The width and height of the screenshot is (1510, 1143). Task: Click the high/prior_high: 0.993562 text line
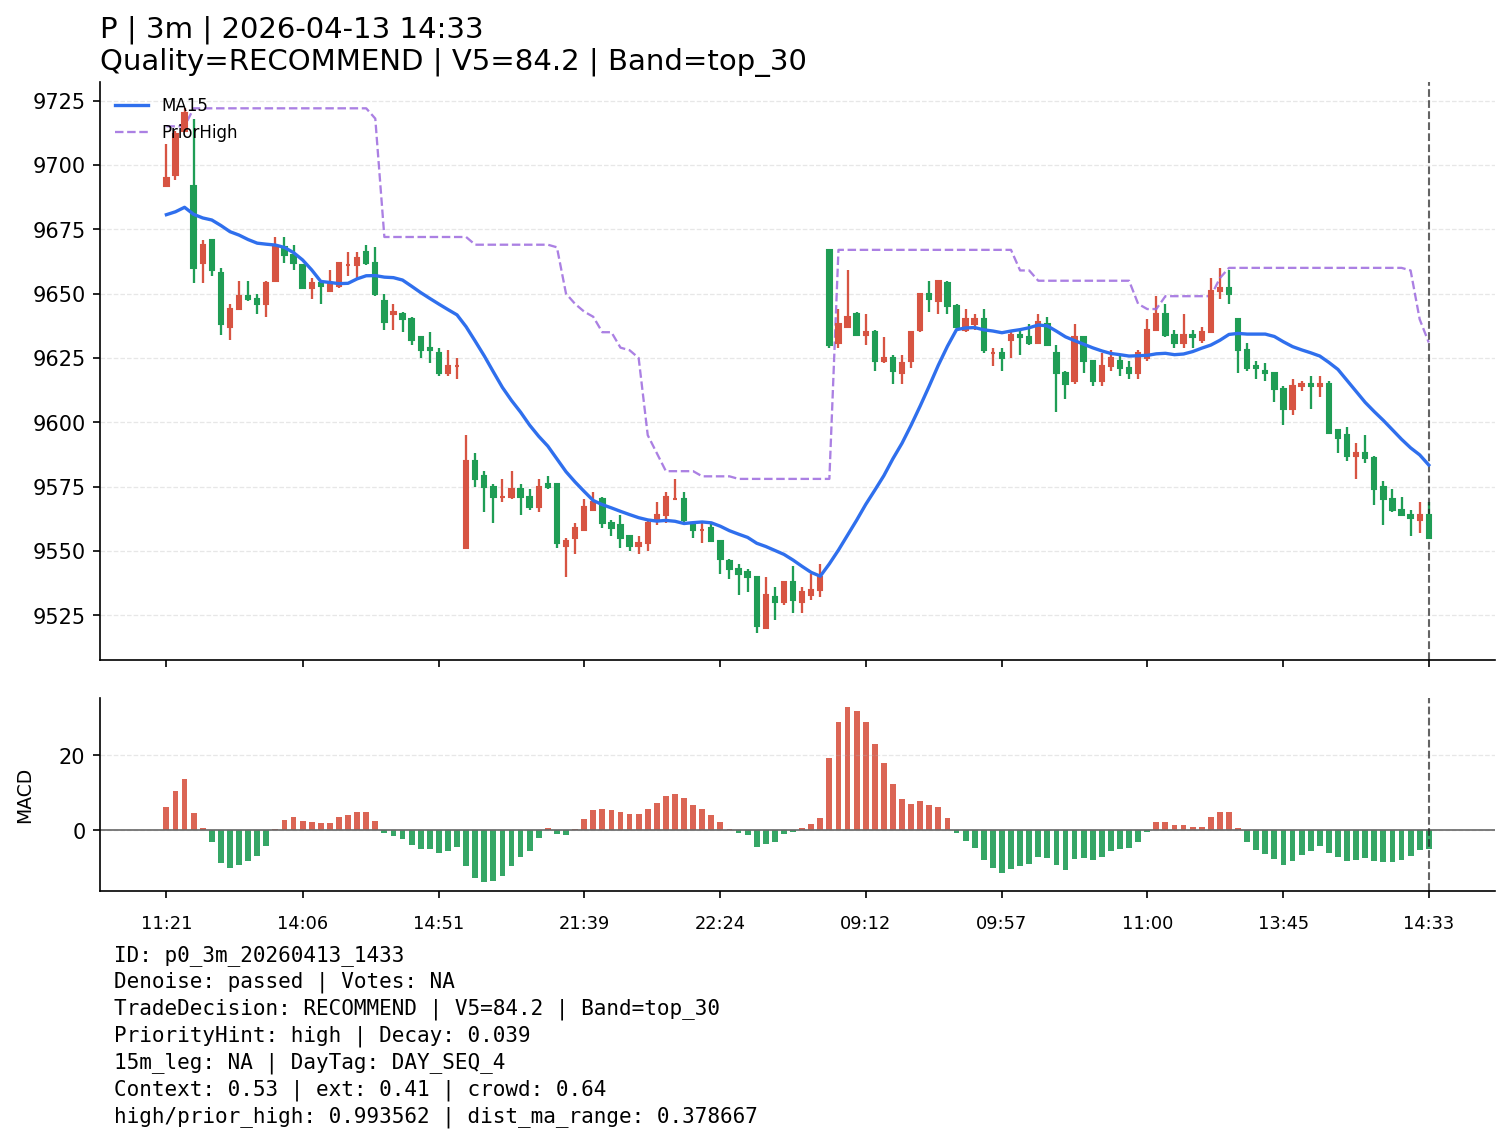pos(435,1116)
